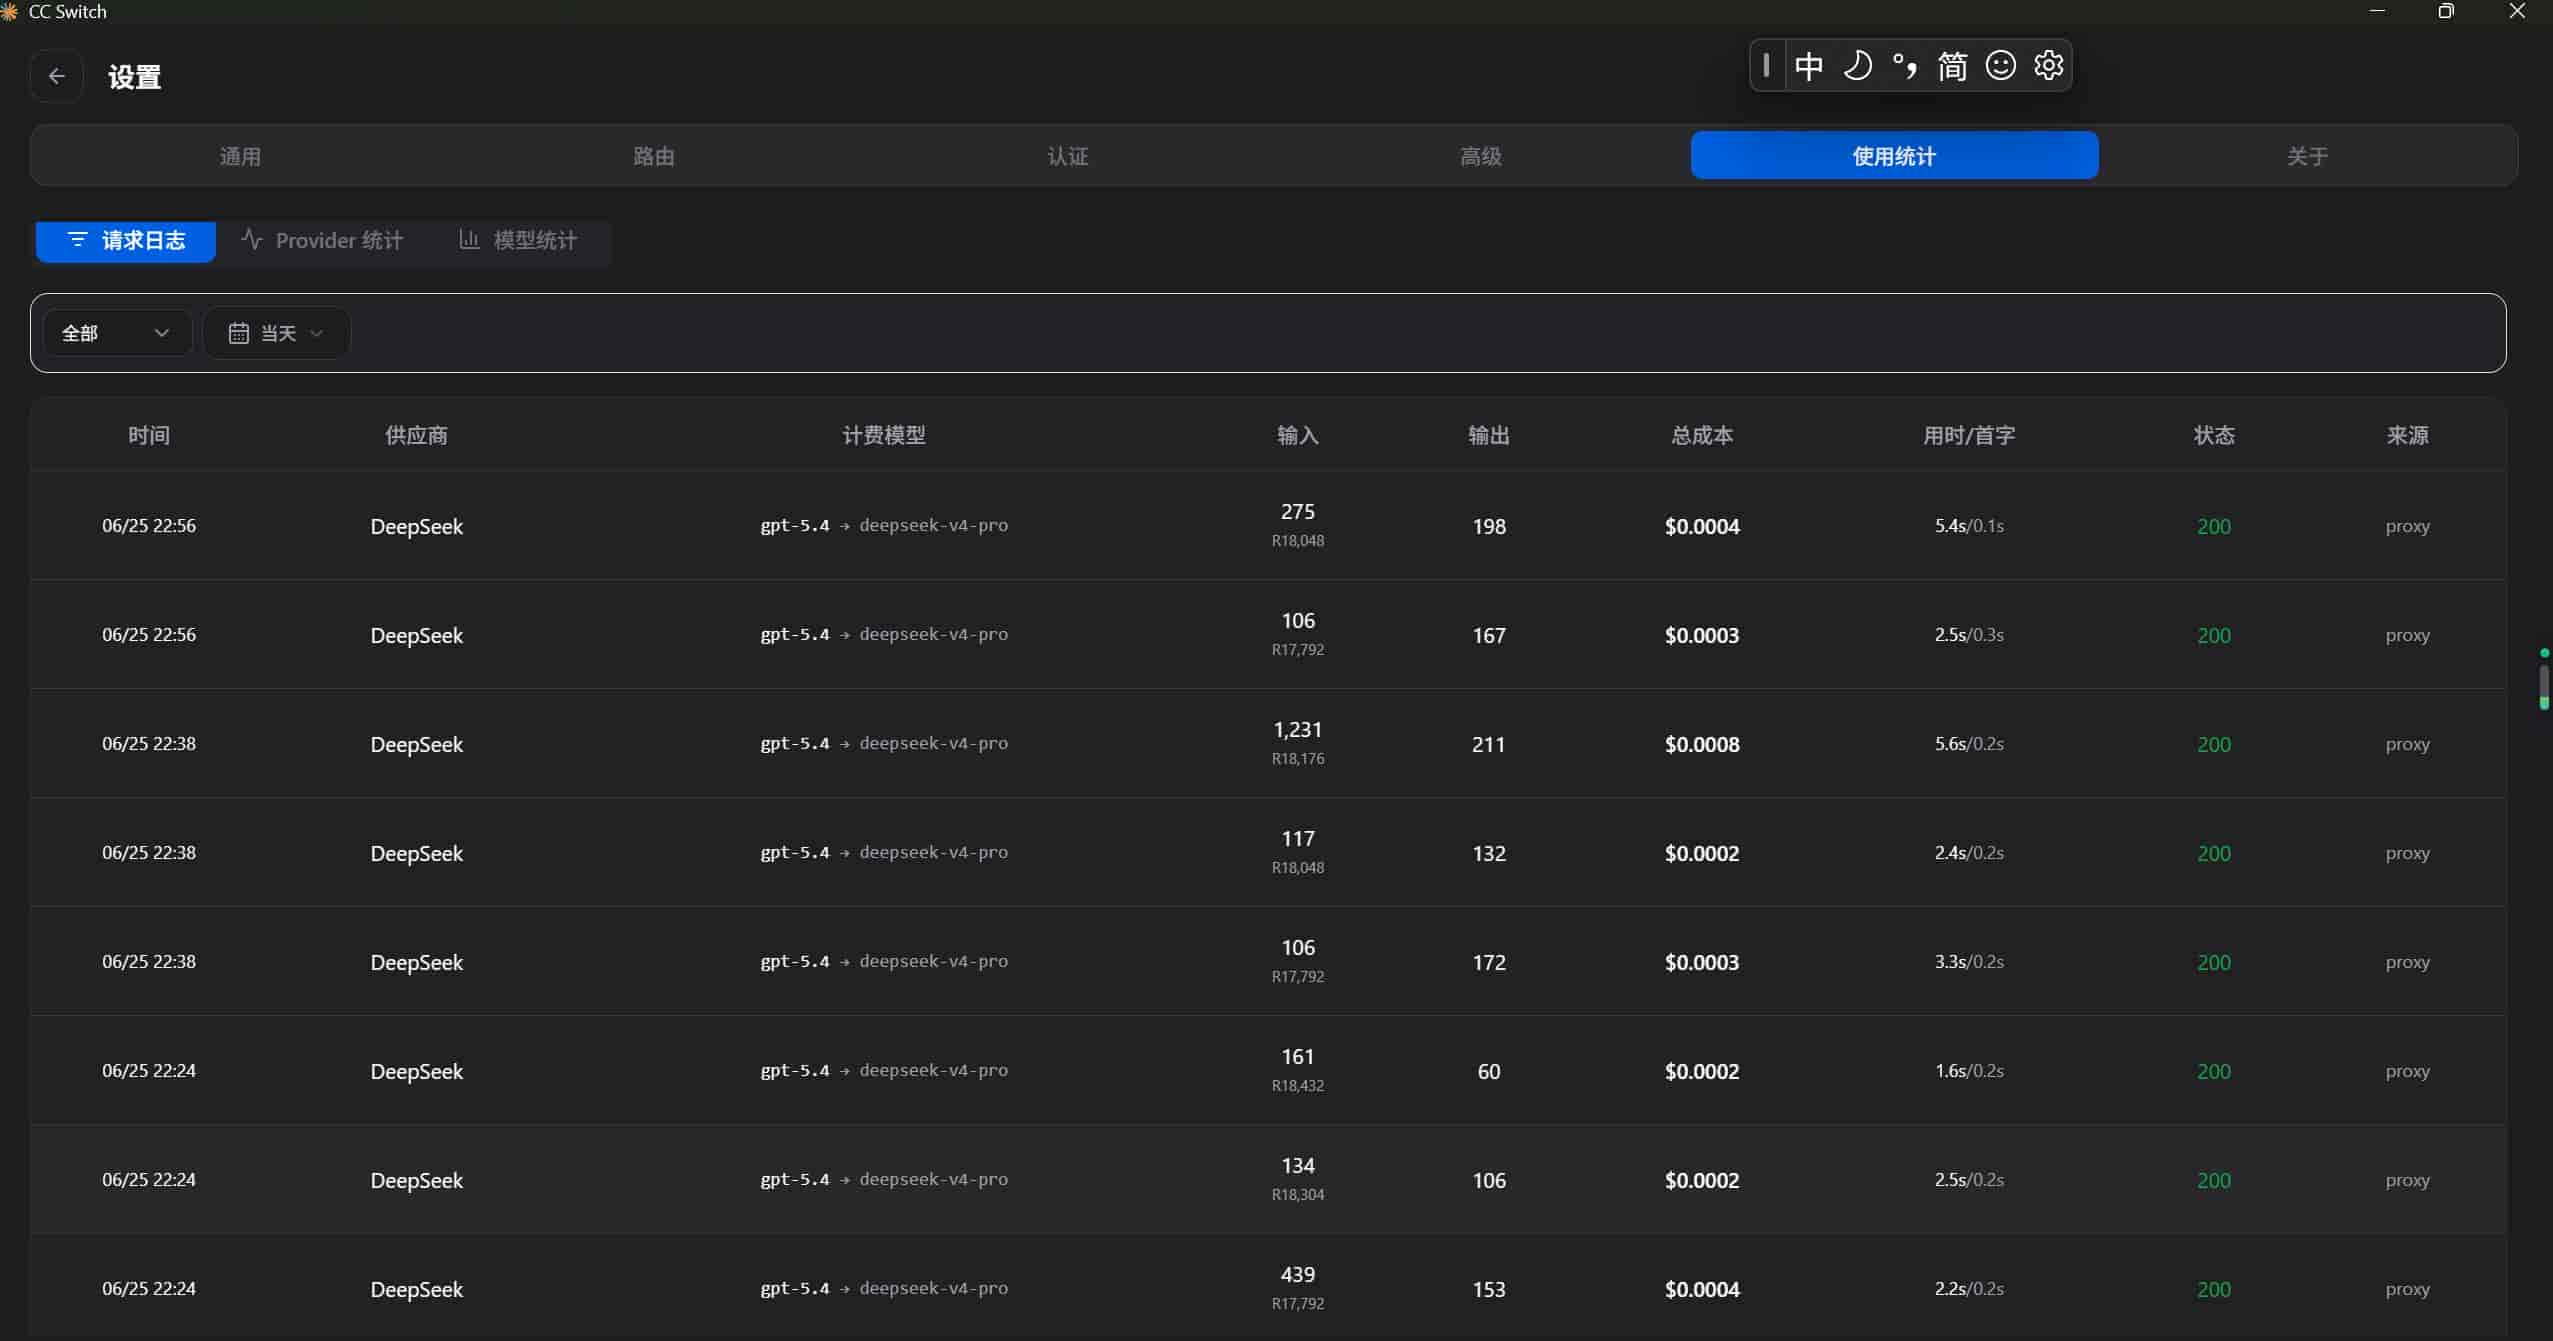Click duration 3.3s/0.2s cell
Image resolution: width=2553 pixels, height=1341 pixels.
(x=1969, y=962)
